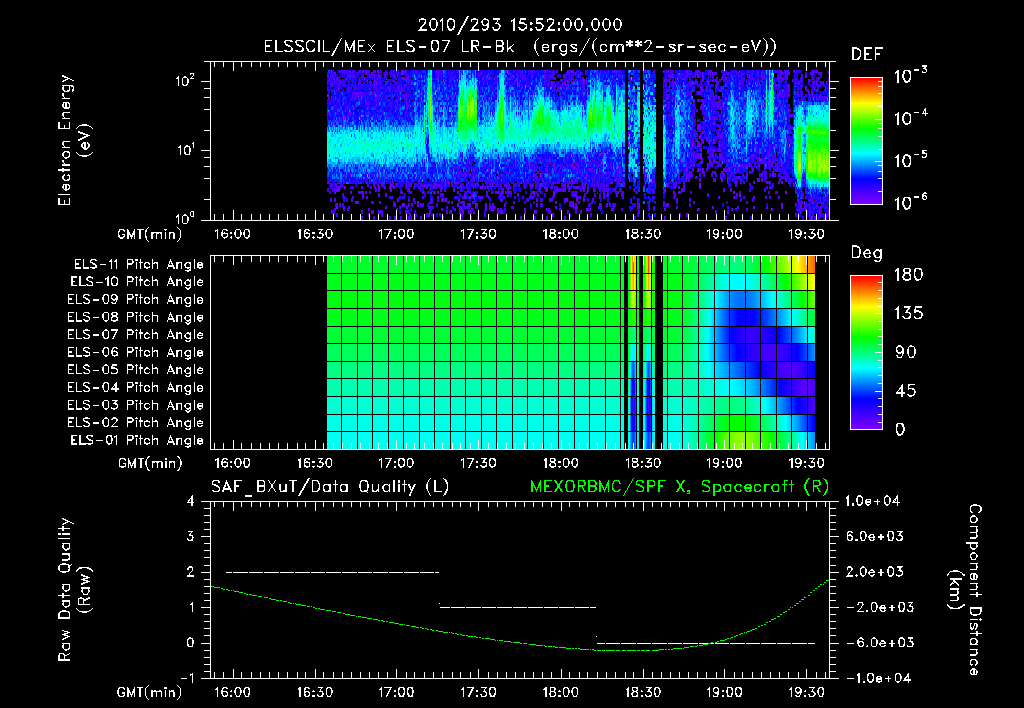Select the Component Distance (km) axis label
The height and width of the screenshot is (708, 1024).
(x=965, y=590)
